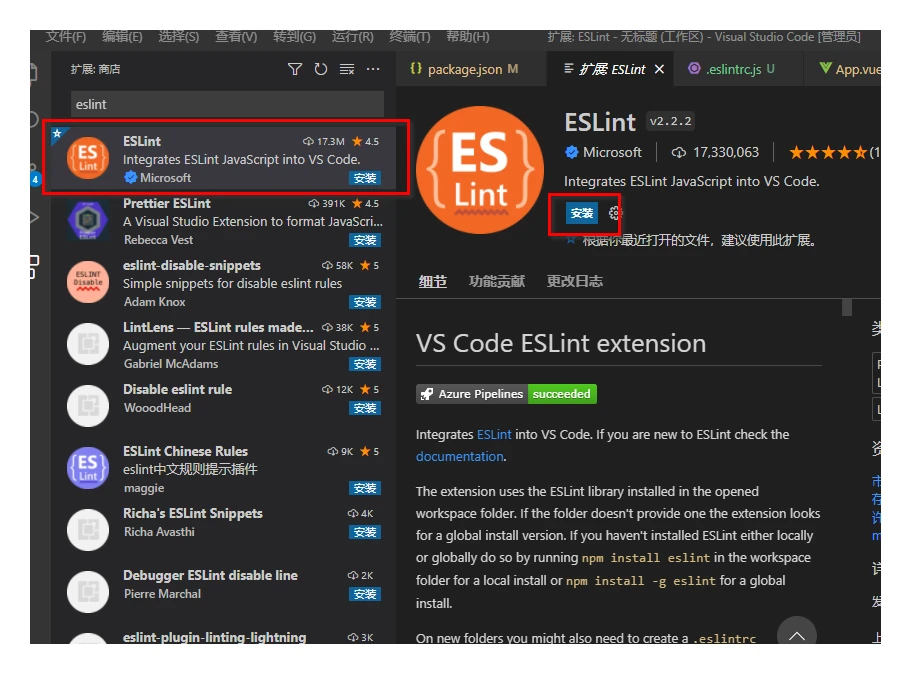The width and height of the screenshot is (911, 674).
Task: Open the ESLint extension manage gear dropdown
Action: pyautogui.click(x=615, y=213)
